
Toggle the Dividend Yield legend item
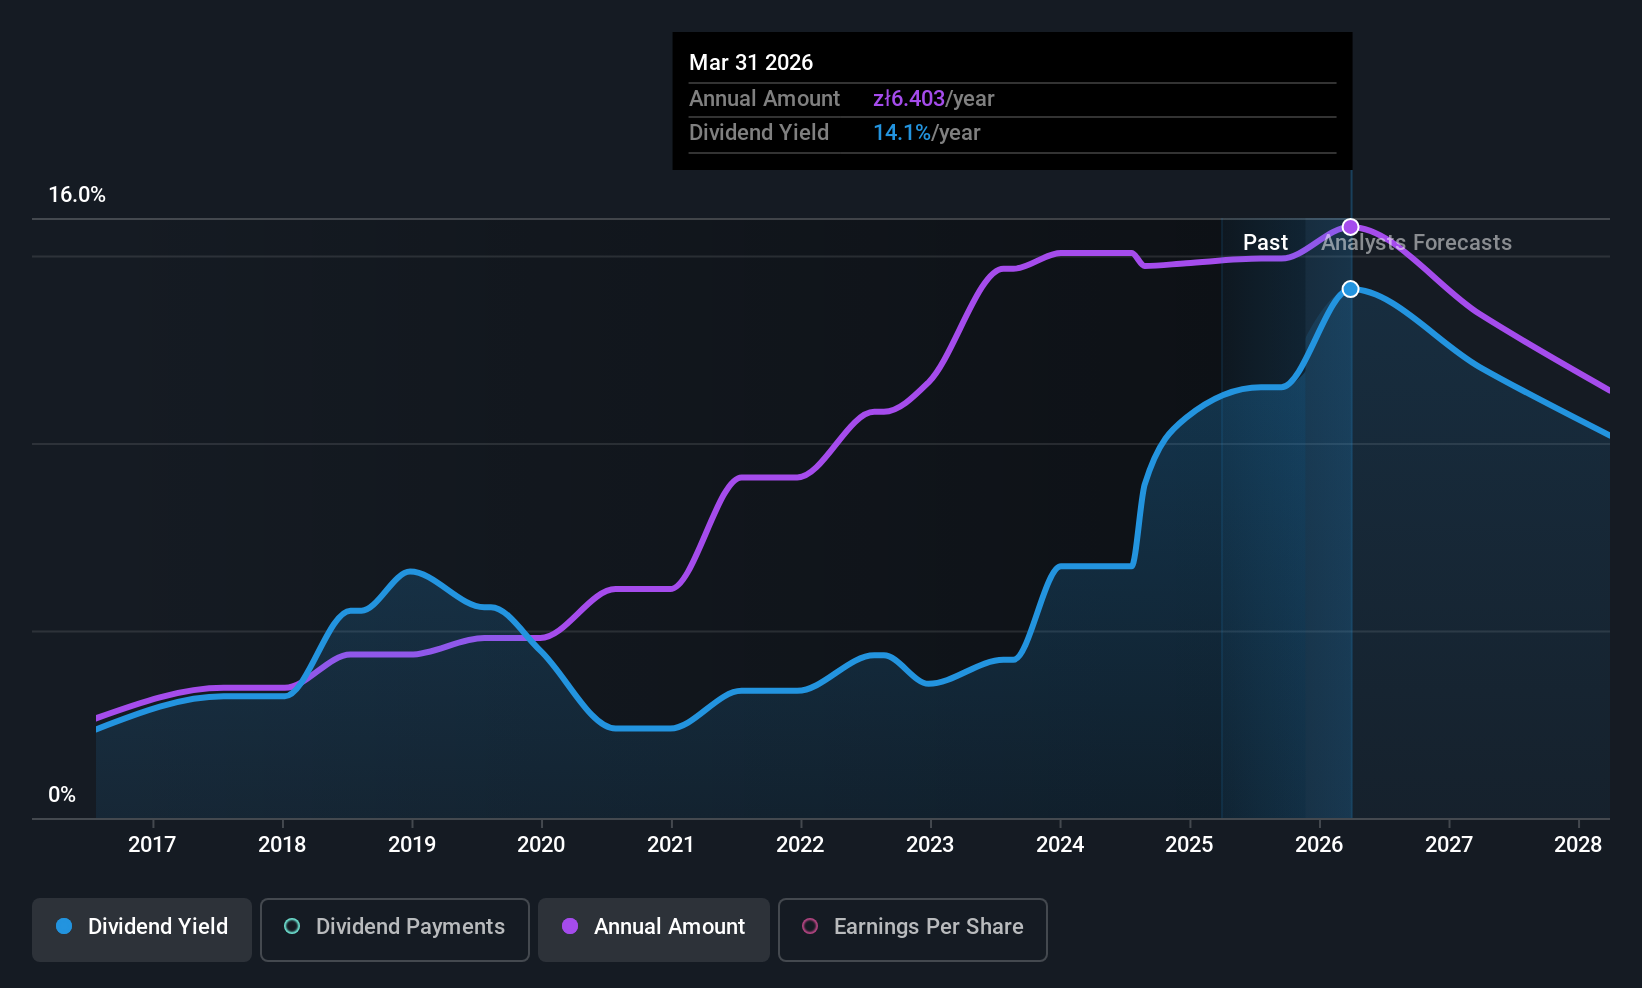pyautogui.click(x=141, y=928)
